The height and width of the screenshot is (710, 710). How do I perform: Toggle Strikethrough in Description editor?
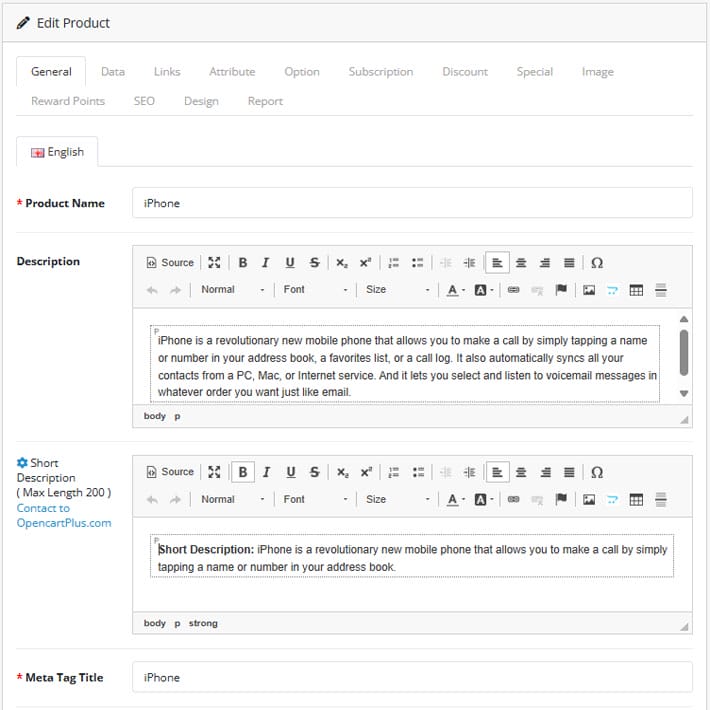(314, 263)
